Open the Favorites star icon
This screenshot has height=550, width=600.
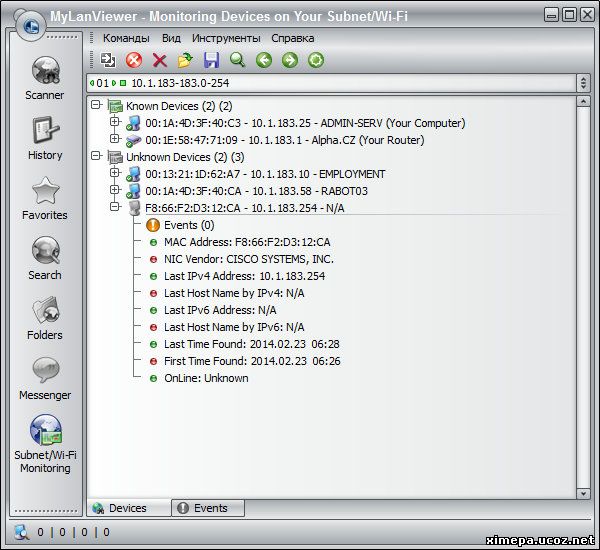click(x=46, y=191)
